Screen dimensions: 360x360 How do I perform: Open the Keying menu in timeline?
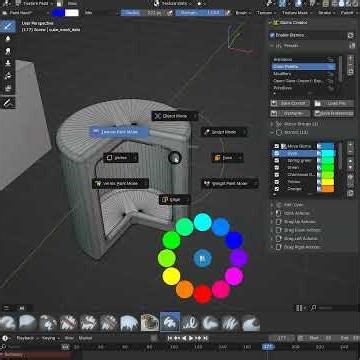[x=50, y=338]
